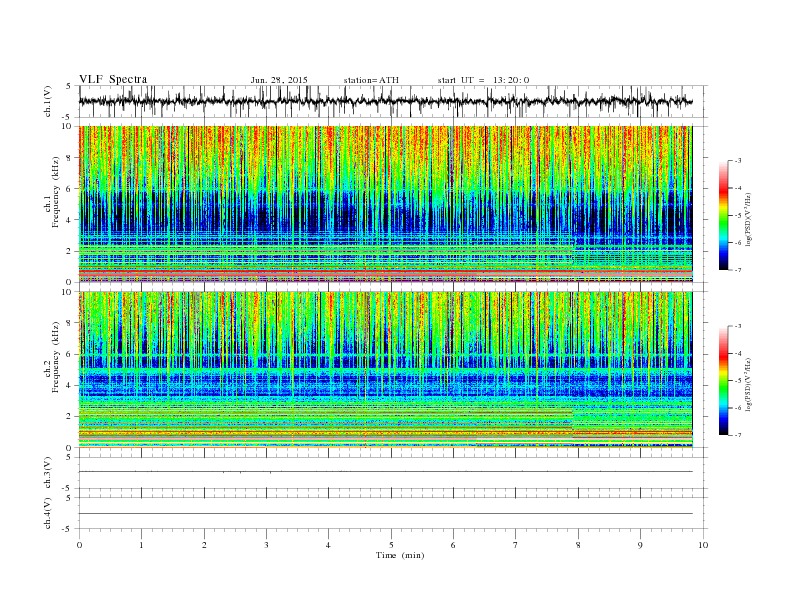Click time axis tick label "9"

click(x=640, y=545)
